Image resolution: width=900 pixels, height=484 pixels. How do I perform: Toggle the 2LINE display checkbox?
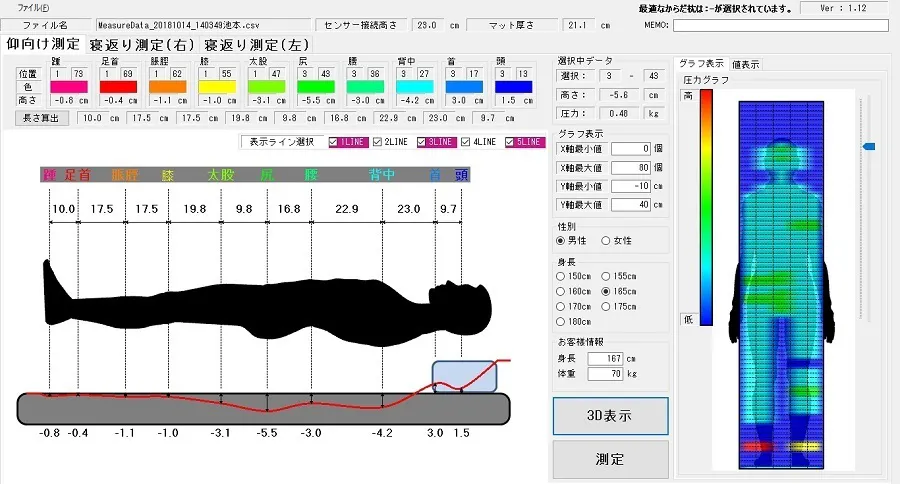pos(379,142)
